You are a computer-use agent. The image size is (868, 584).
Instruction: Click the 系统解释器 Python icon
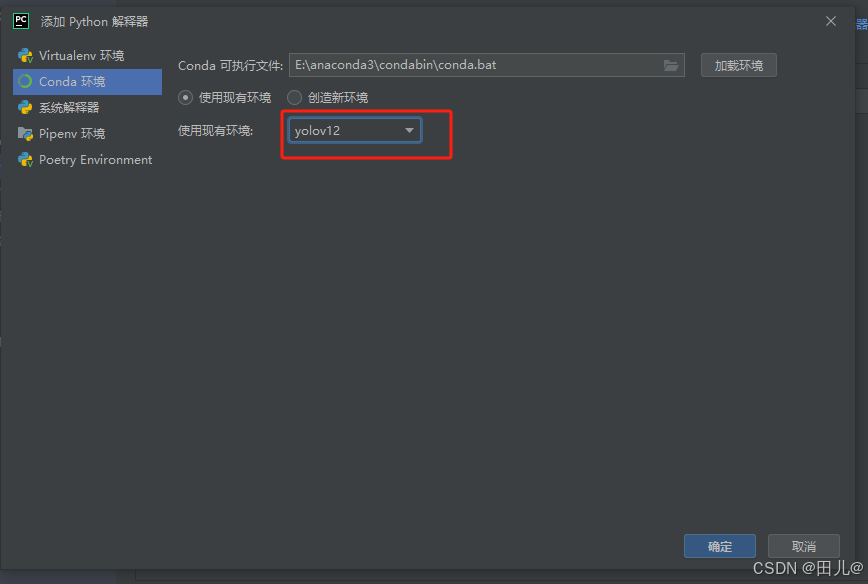point(25,107)
